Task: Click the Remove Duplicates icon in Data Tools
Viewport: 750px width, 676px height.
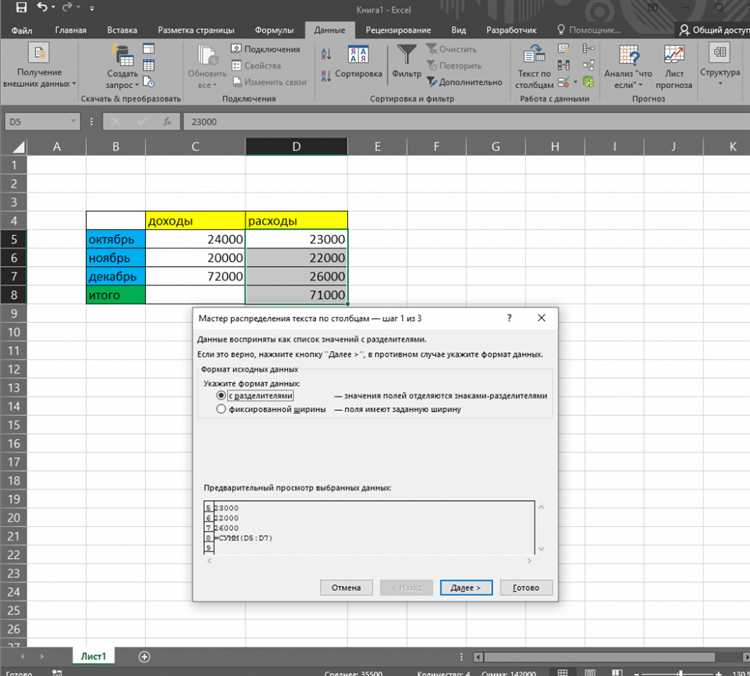Action: pos(563,65)
